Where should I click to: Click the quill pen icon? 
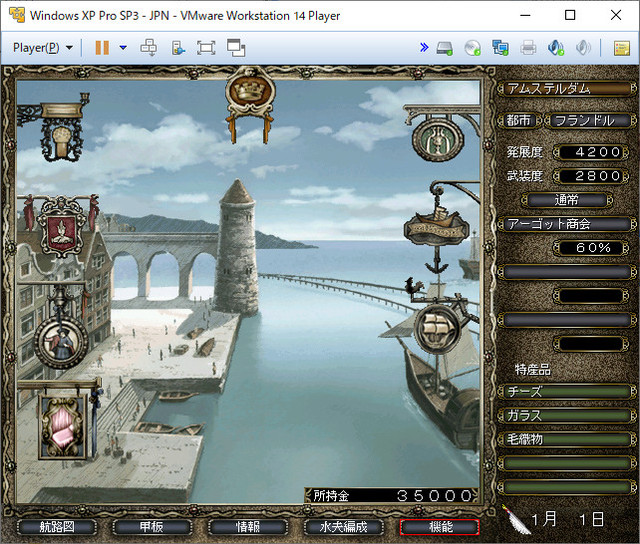click(x=516, y=519)
